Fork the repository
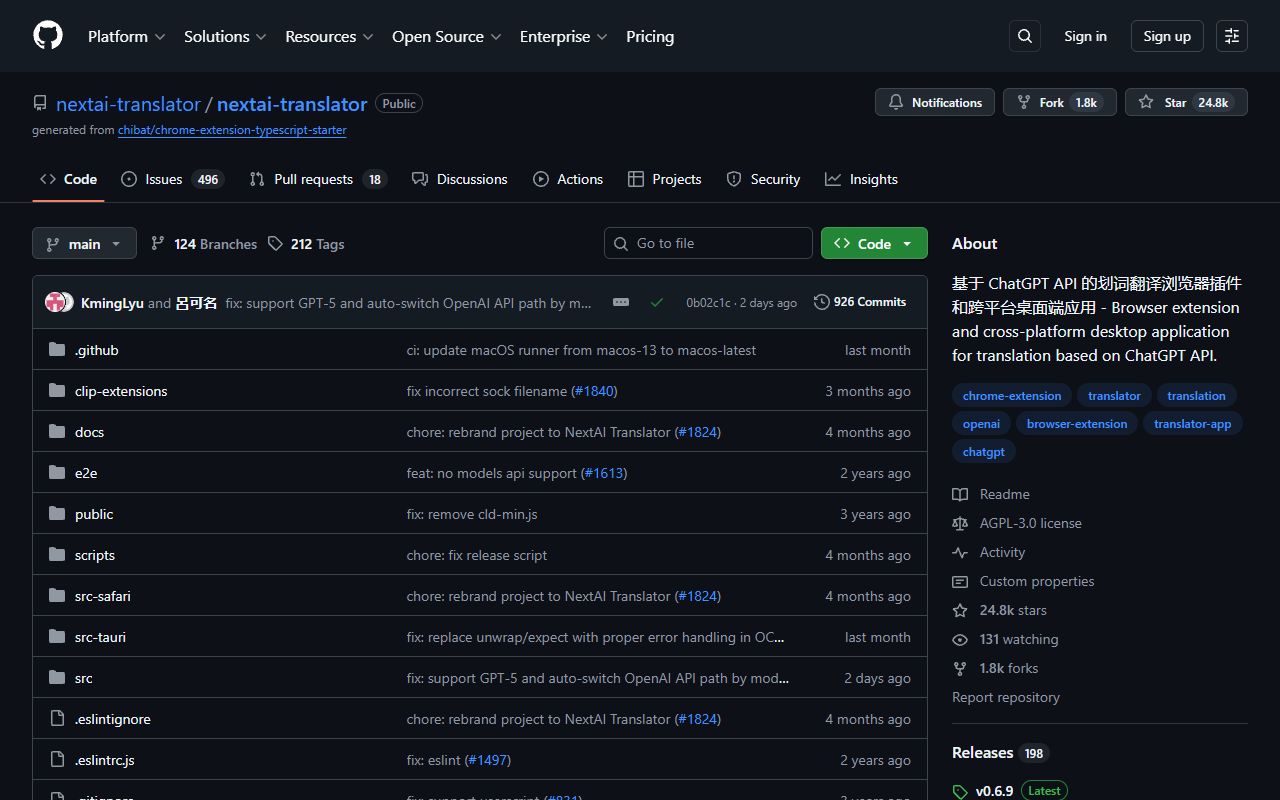 click(1051, 101)
